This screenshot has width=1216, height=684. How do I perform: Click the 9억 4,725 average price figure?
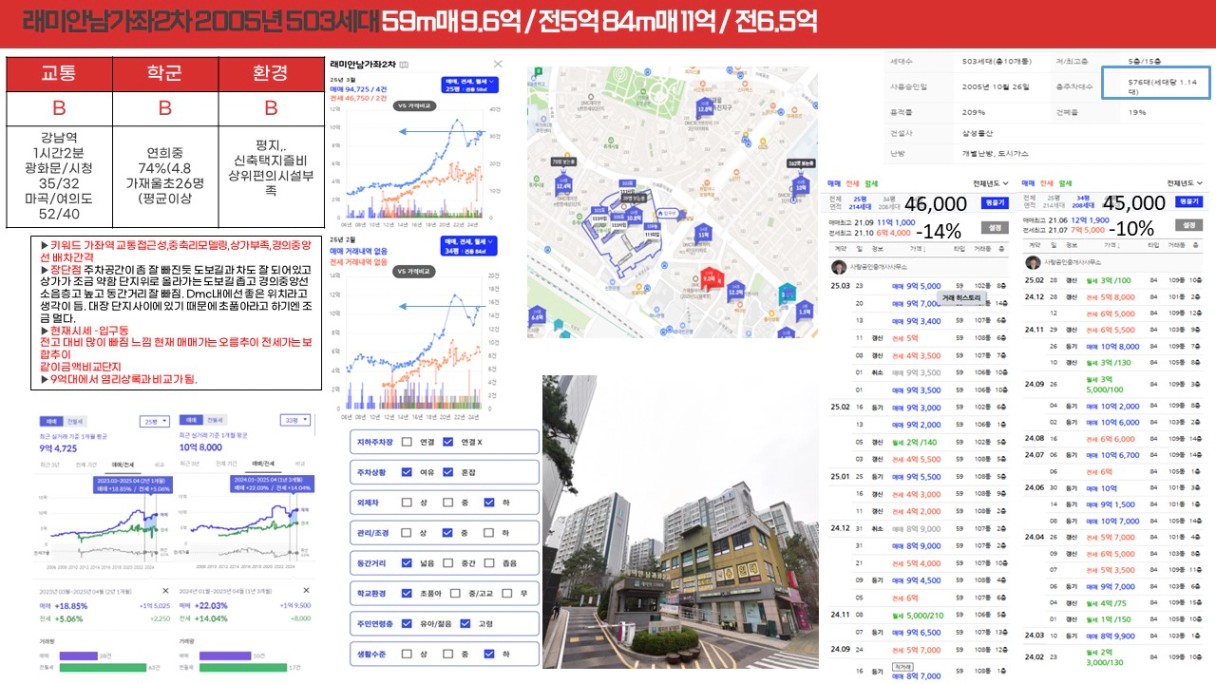coord(60,447)
